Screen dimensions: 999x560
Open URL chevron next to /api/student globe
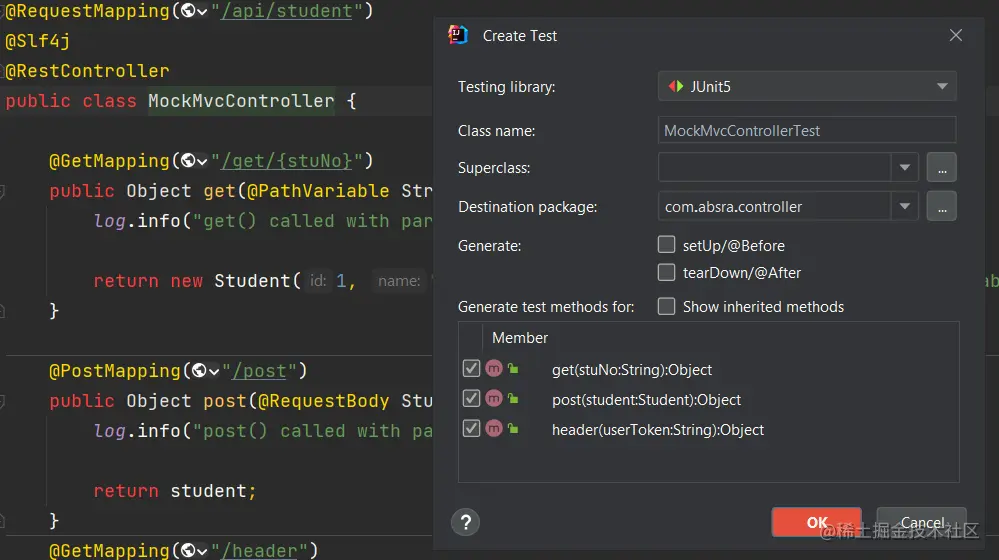pyautogui.click(x=203, y=12)
